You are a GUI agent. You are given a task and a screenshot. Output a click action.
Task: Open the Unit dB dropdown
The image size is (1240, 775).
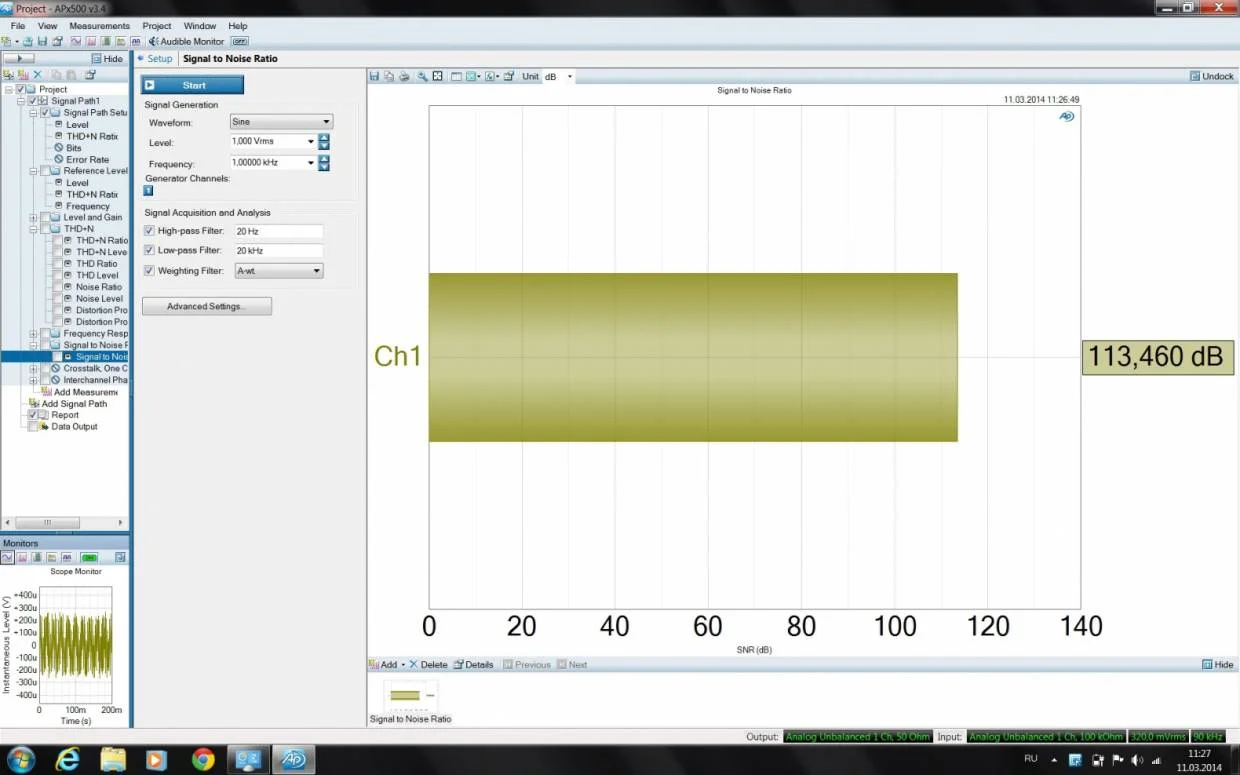(x=570, y=76)
